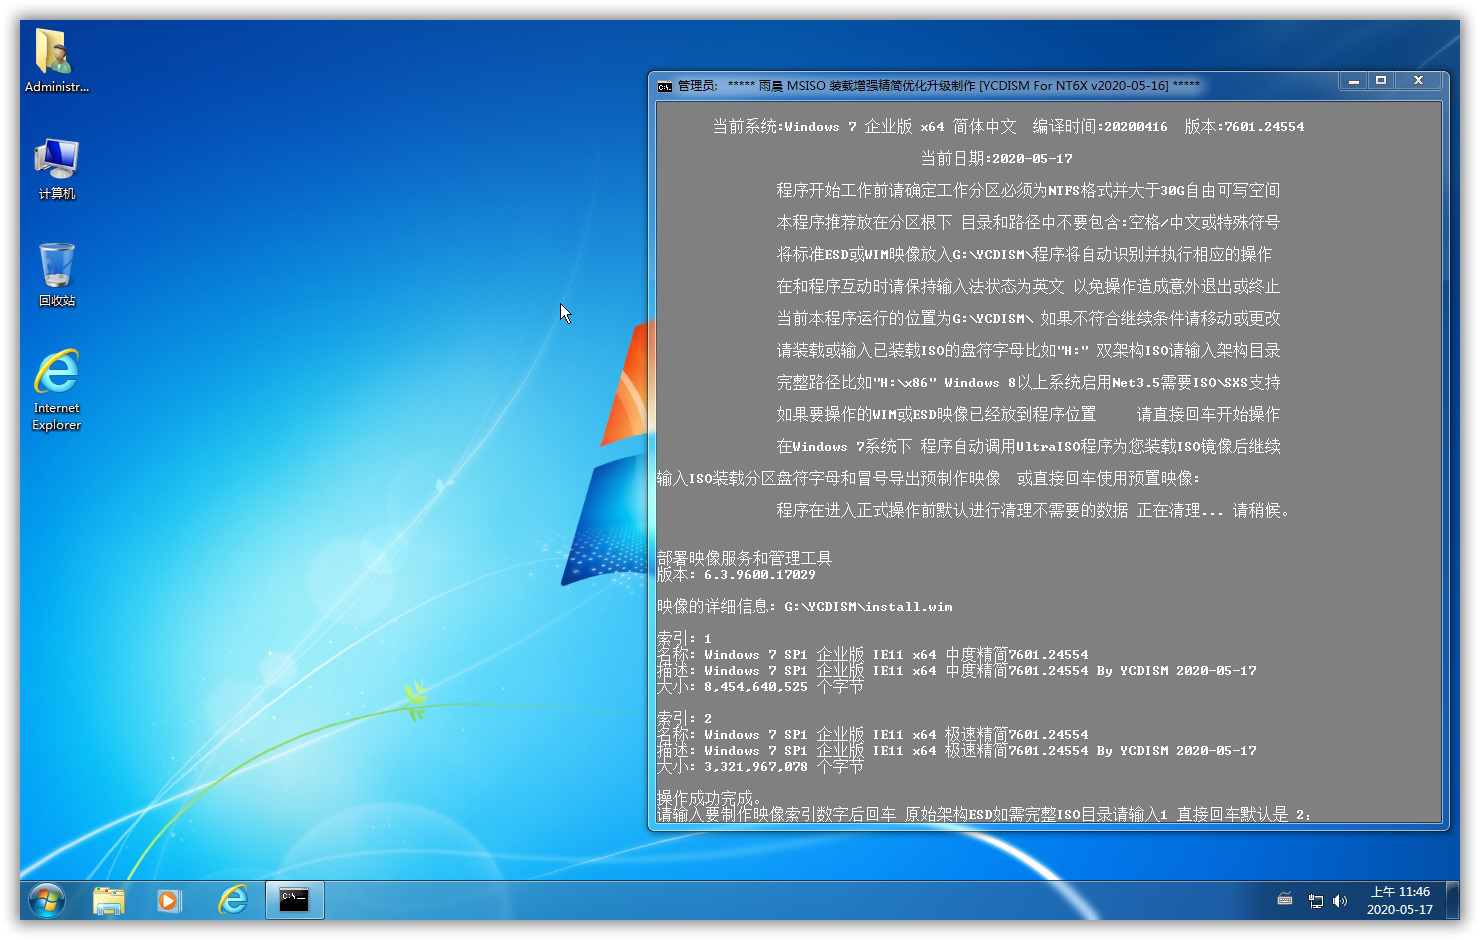Click the keyboard input method tray icon
This screenshot has height=940, width=1480.
(1285, 900)
